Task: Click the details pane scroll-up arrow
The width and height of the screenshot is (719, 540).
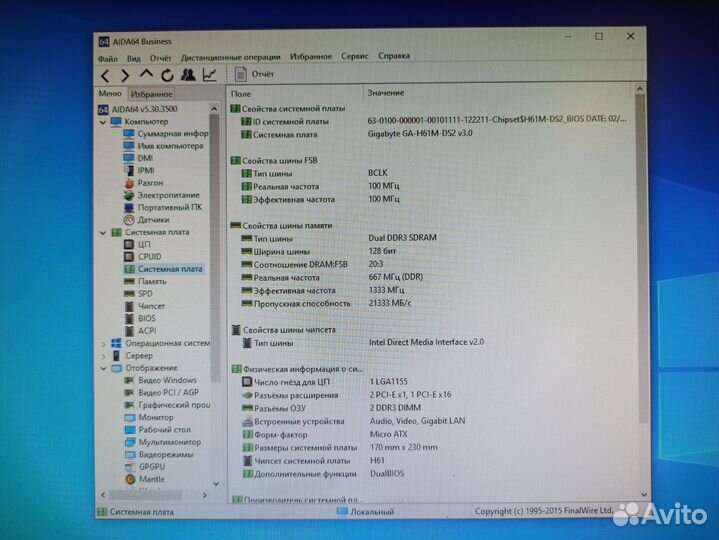Action: pos(640,89)
